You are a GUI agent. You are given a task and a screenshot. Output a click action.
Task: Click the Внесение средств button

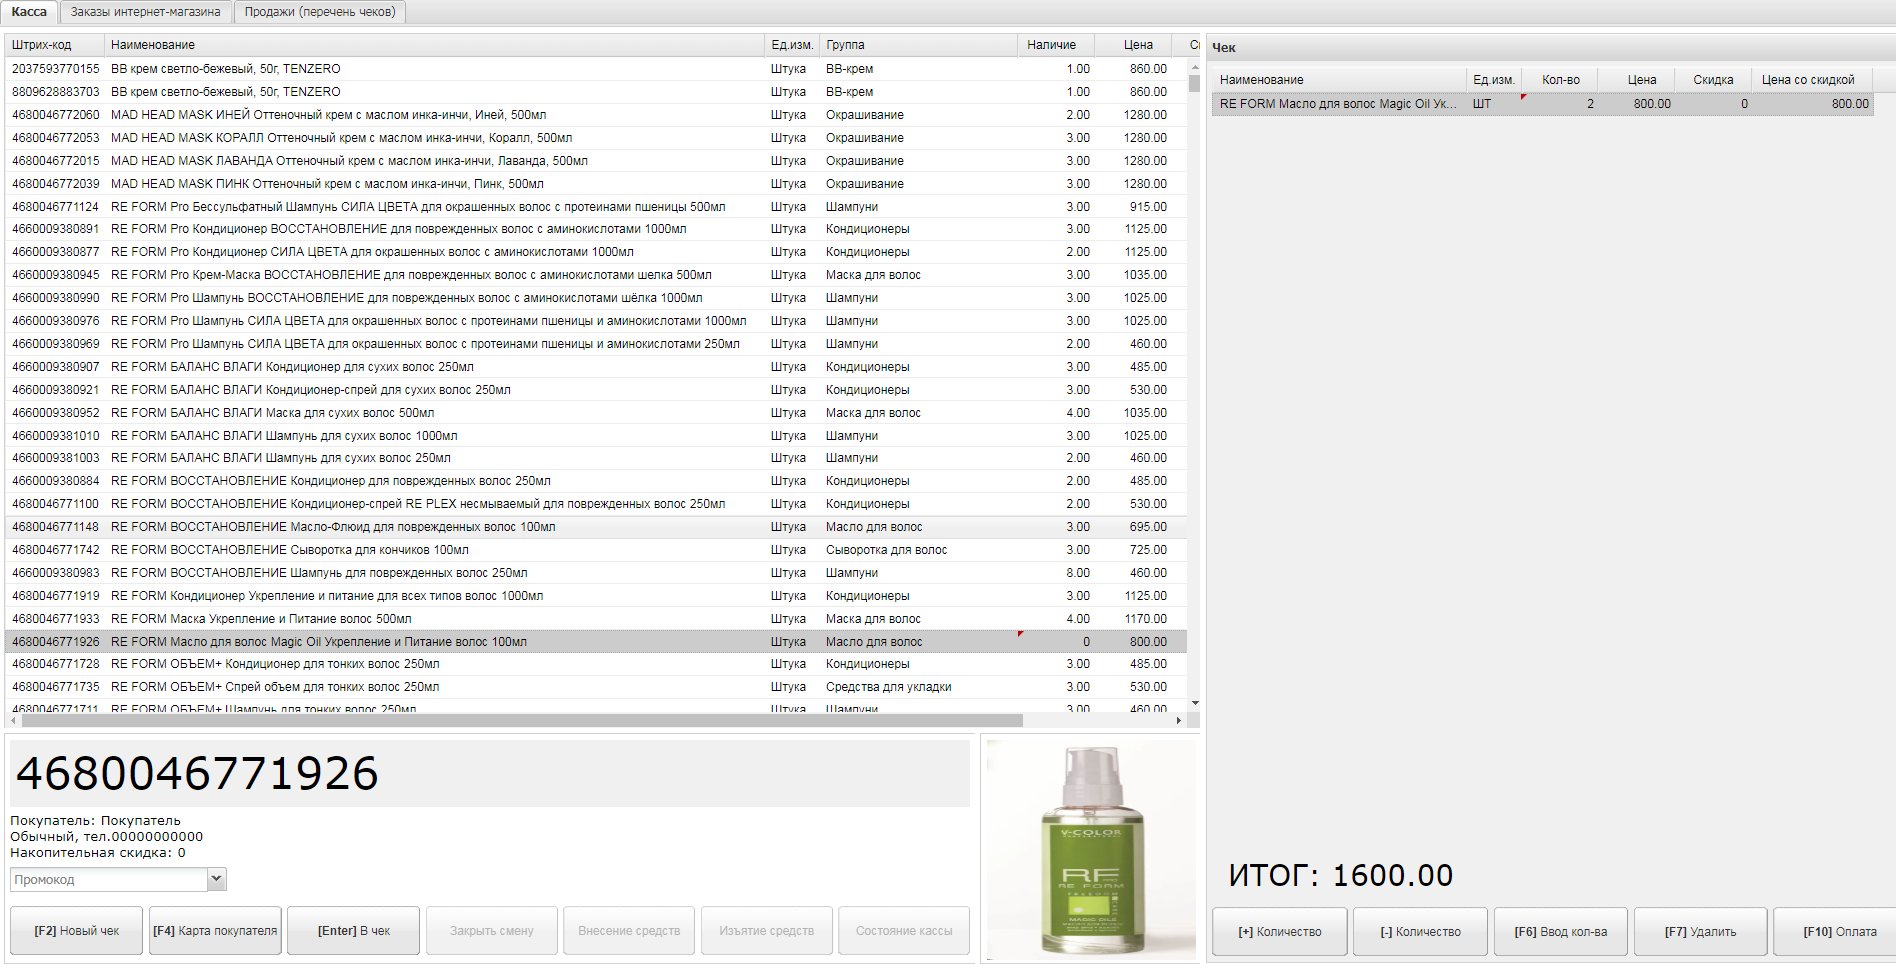pos(629,931)
